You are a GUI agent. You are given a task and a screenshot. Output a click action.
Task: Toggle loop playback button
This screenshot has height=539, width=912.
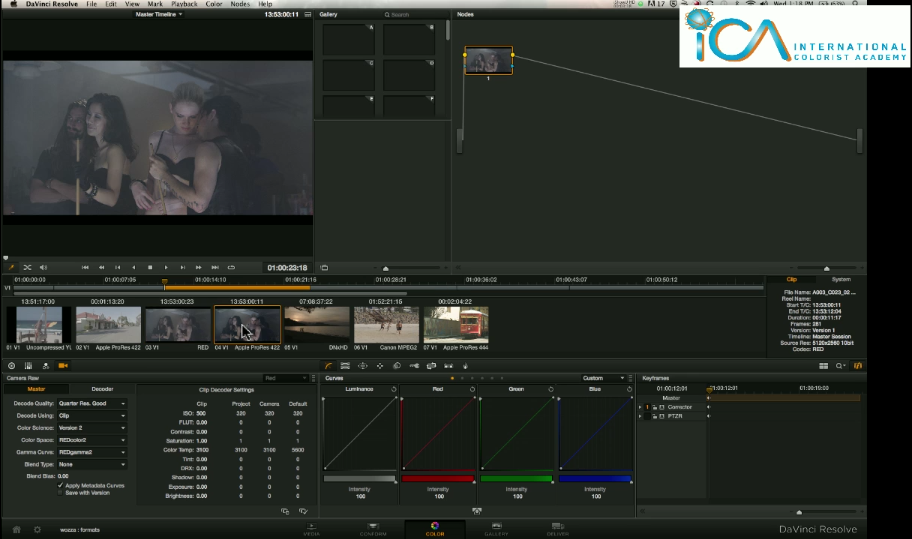click(231, 267)
